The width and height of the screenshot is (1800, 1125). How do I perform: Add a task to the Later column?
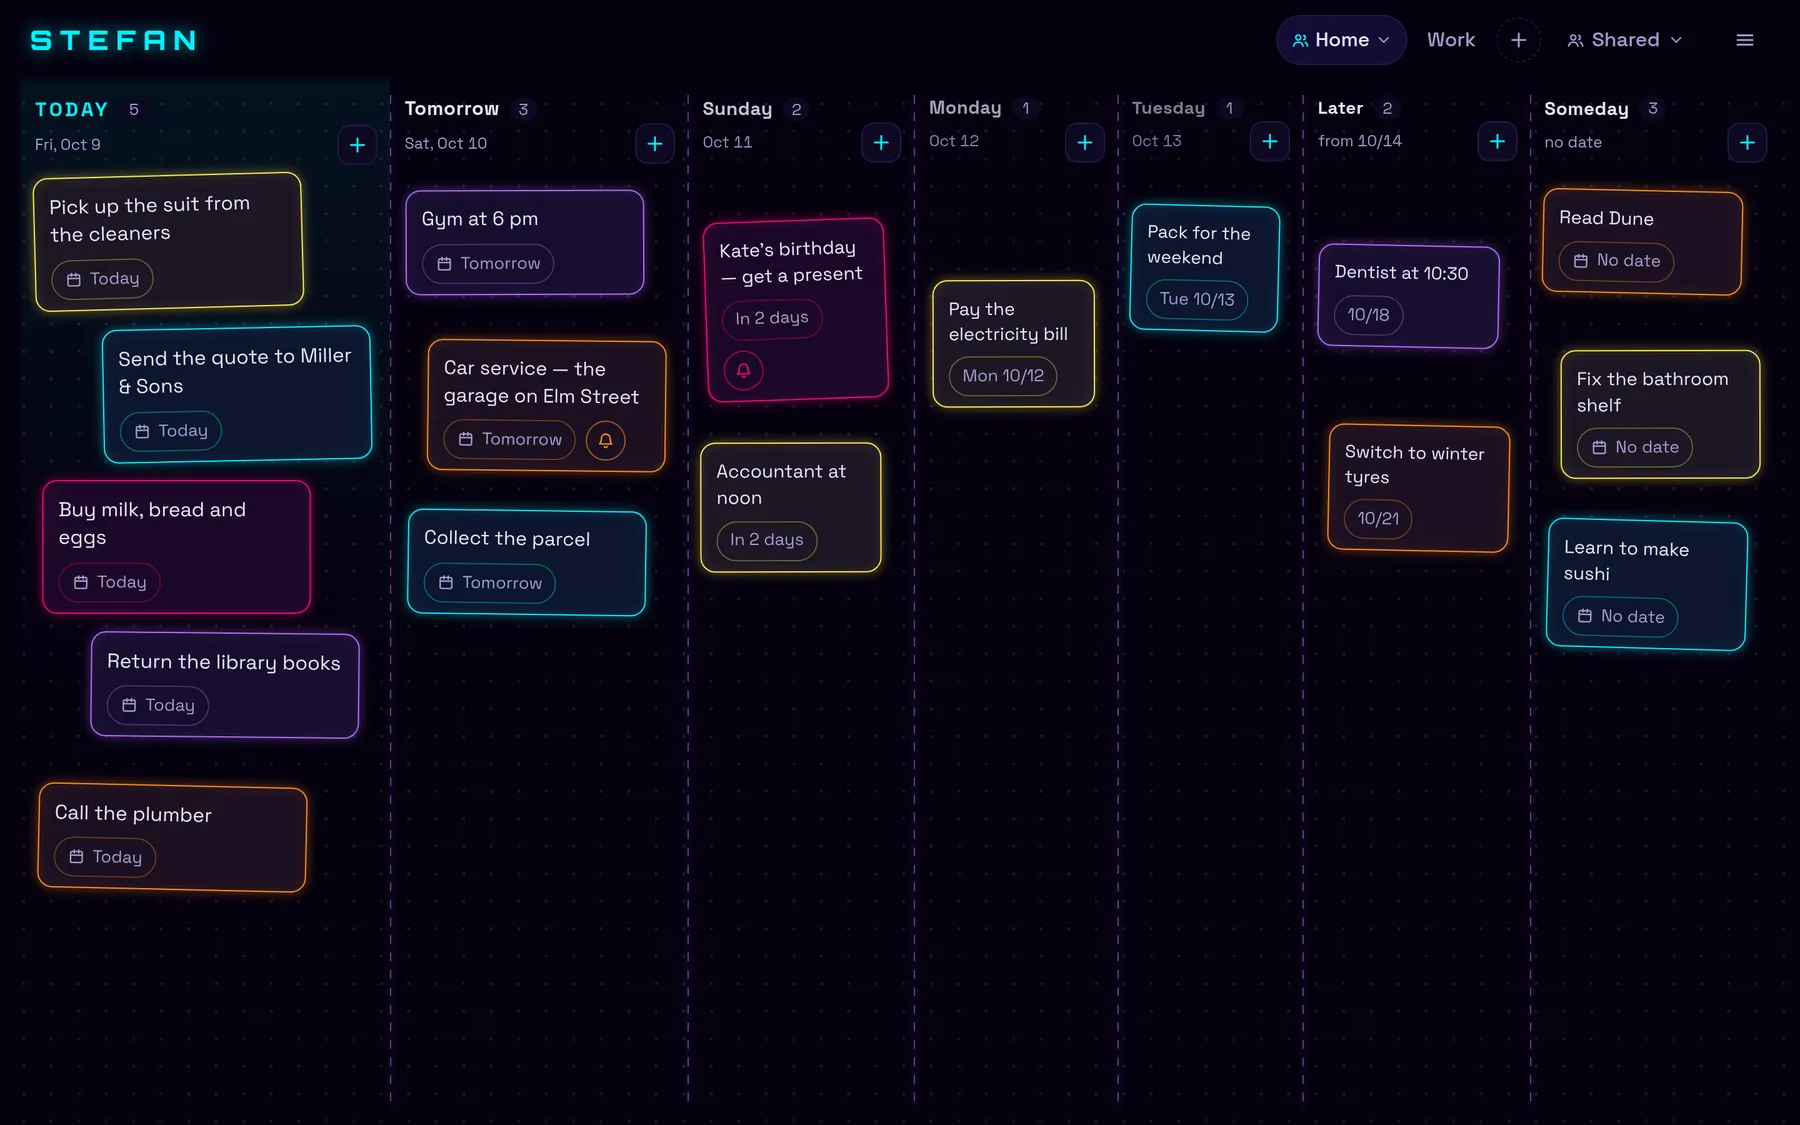pyautogui.click(x=1497, y=142)
